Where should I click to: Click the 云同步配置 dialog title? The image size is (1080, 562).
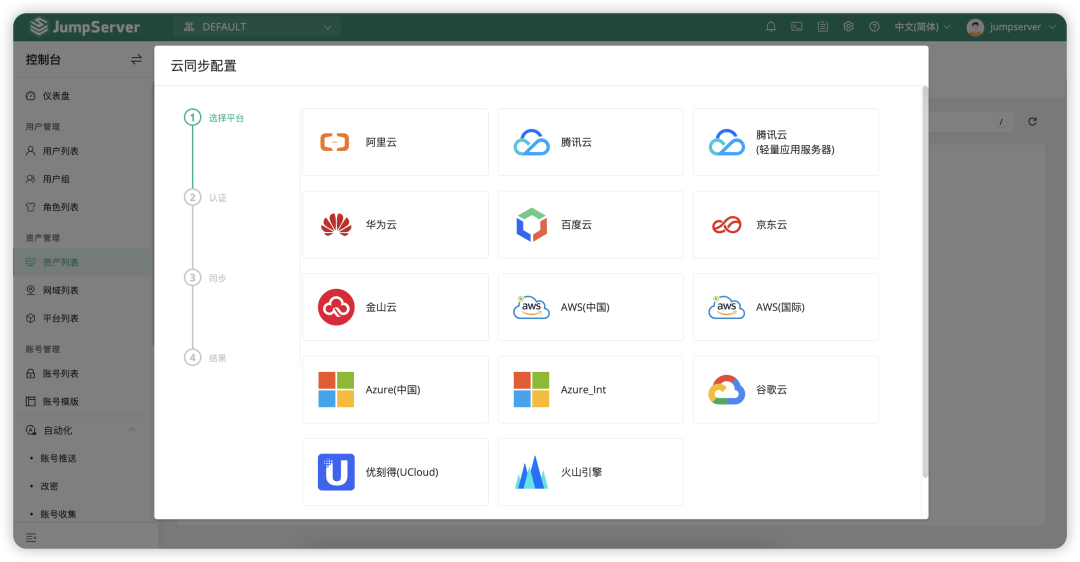(204, 66)
